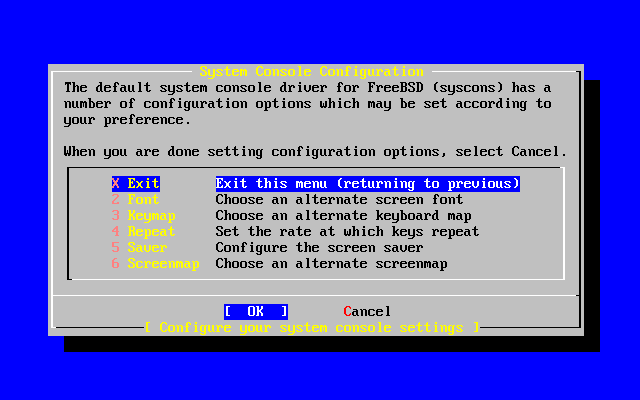
Task: Click 'Exit this menu (returning to previous)' description
Action: point(367,184)
